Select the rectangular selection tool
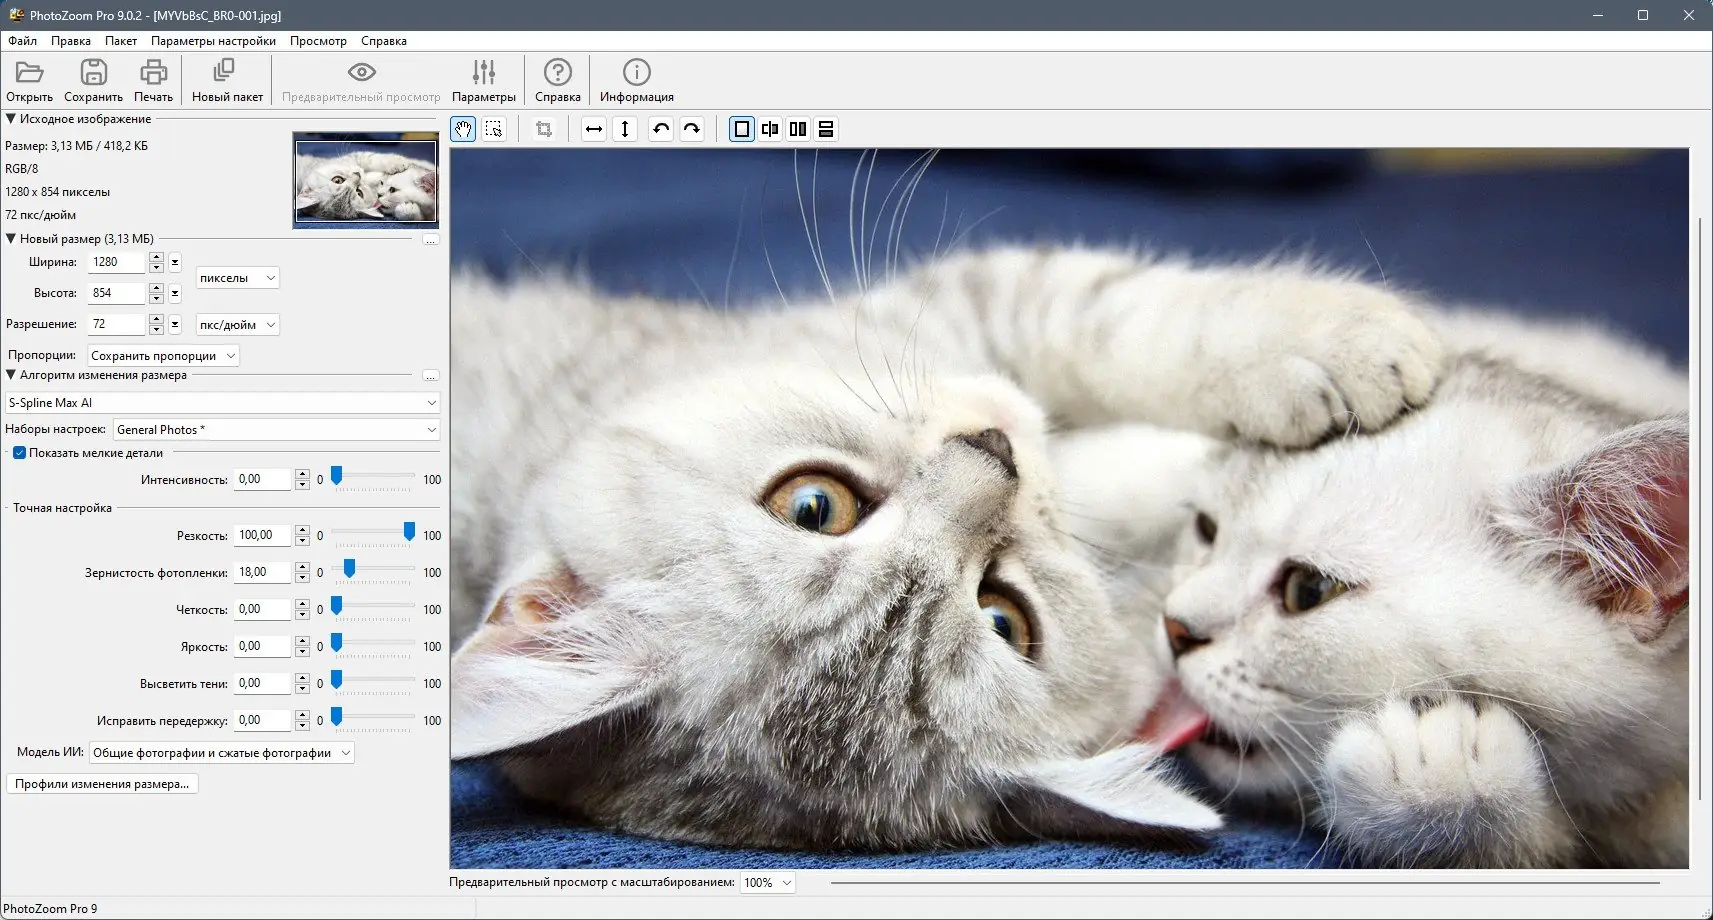The image size is (1713, 920). tap(494, 129)
